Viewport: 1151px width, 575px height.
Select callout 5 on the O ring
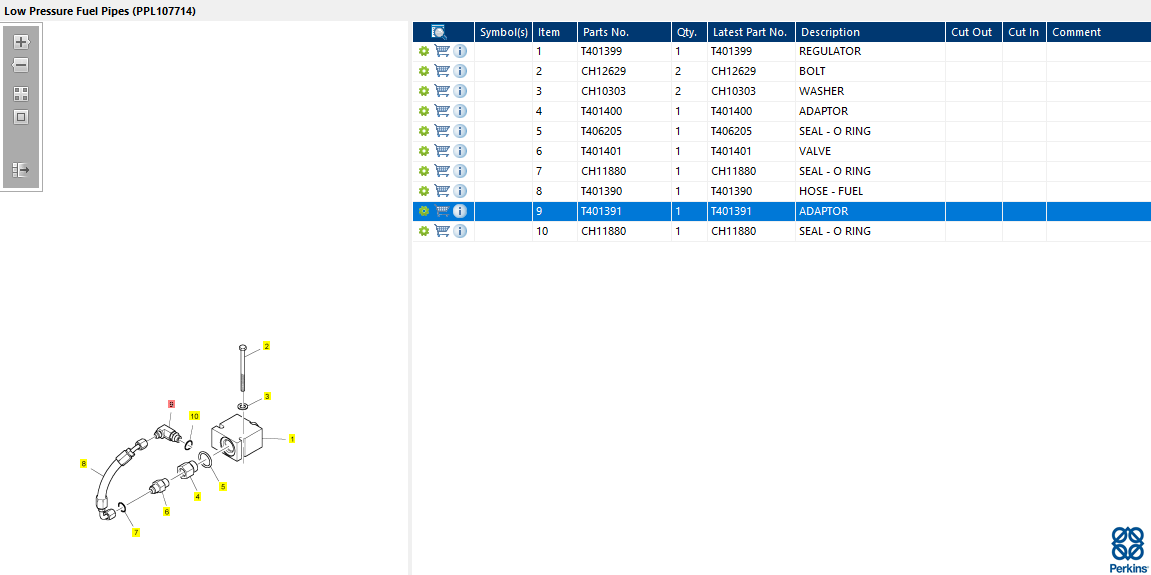point(223,486)
